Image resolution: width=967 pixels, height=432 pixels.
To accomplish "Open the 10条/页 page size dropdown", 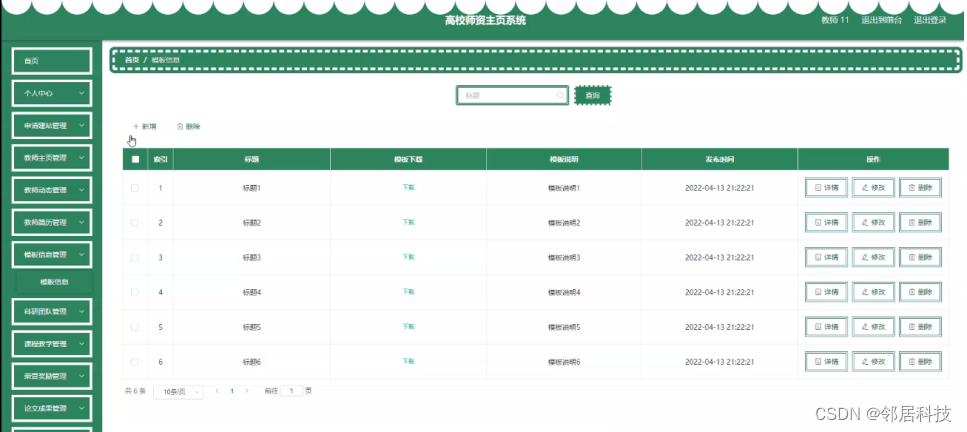I will [178, 392].
